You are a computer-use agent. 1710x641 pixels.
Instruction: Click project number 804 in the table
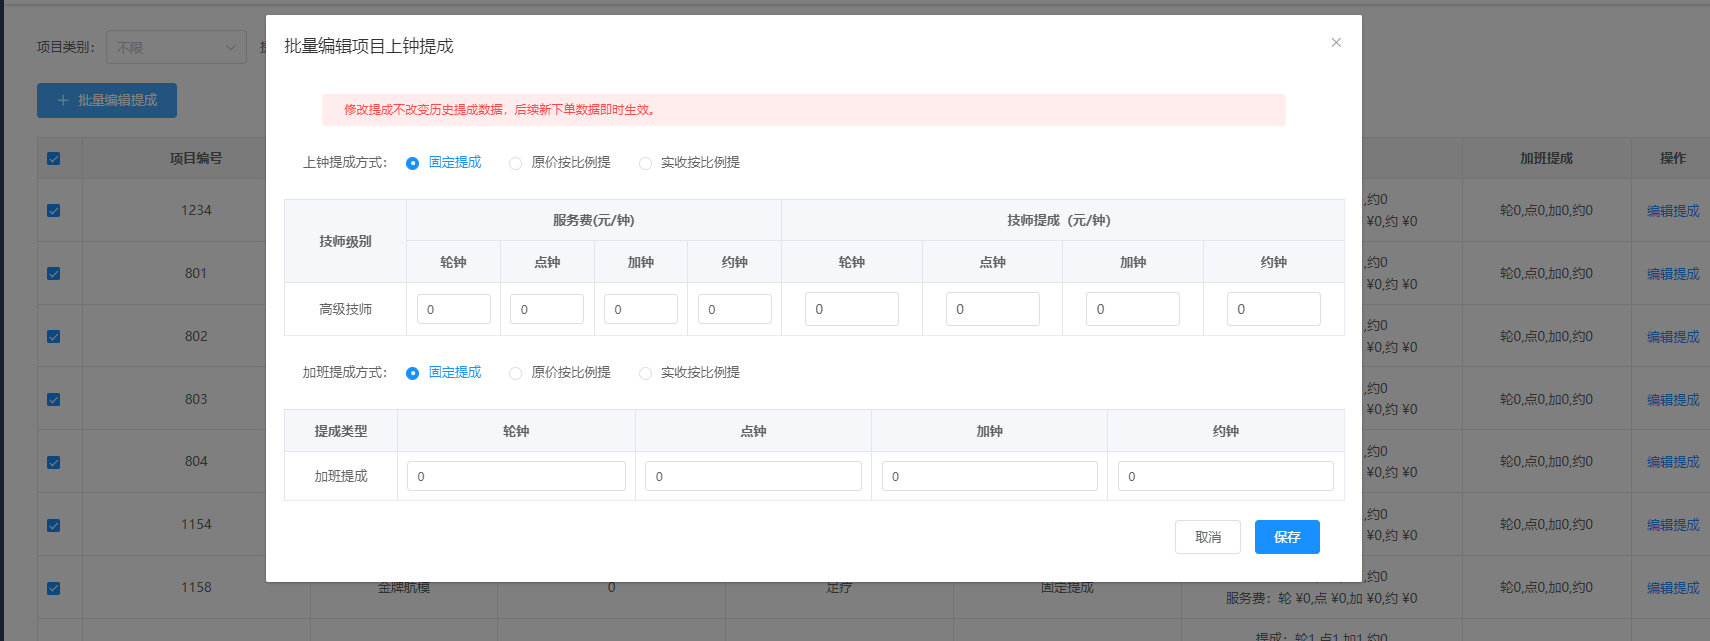tap(196, 462)
